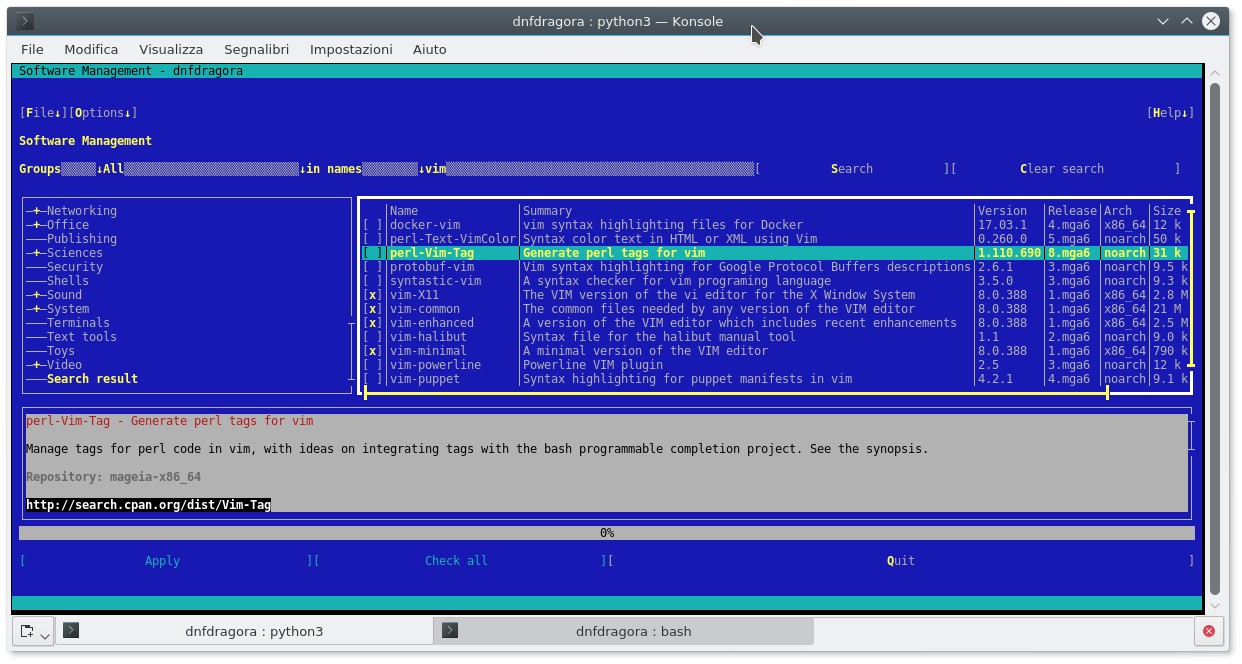Toggle checkbox for docker-vim package
Viewport: 1242px width, 664px height.
point(372,225)
